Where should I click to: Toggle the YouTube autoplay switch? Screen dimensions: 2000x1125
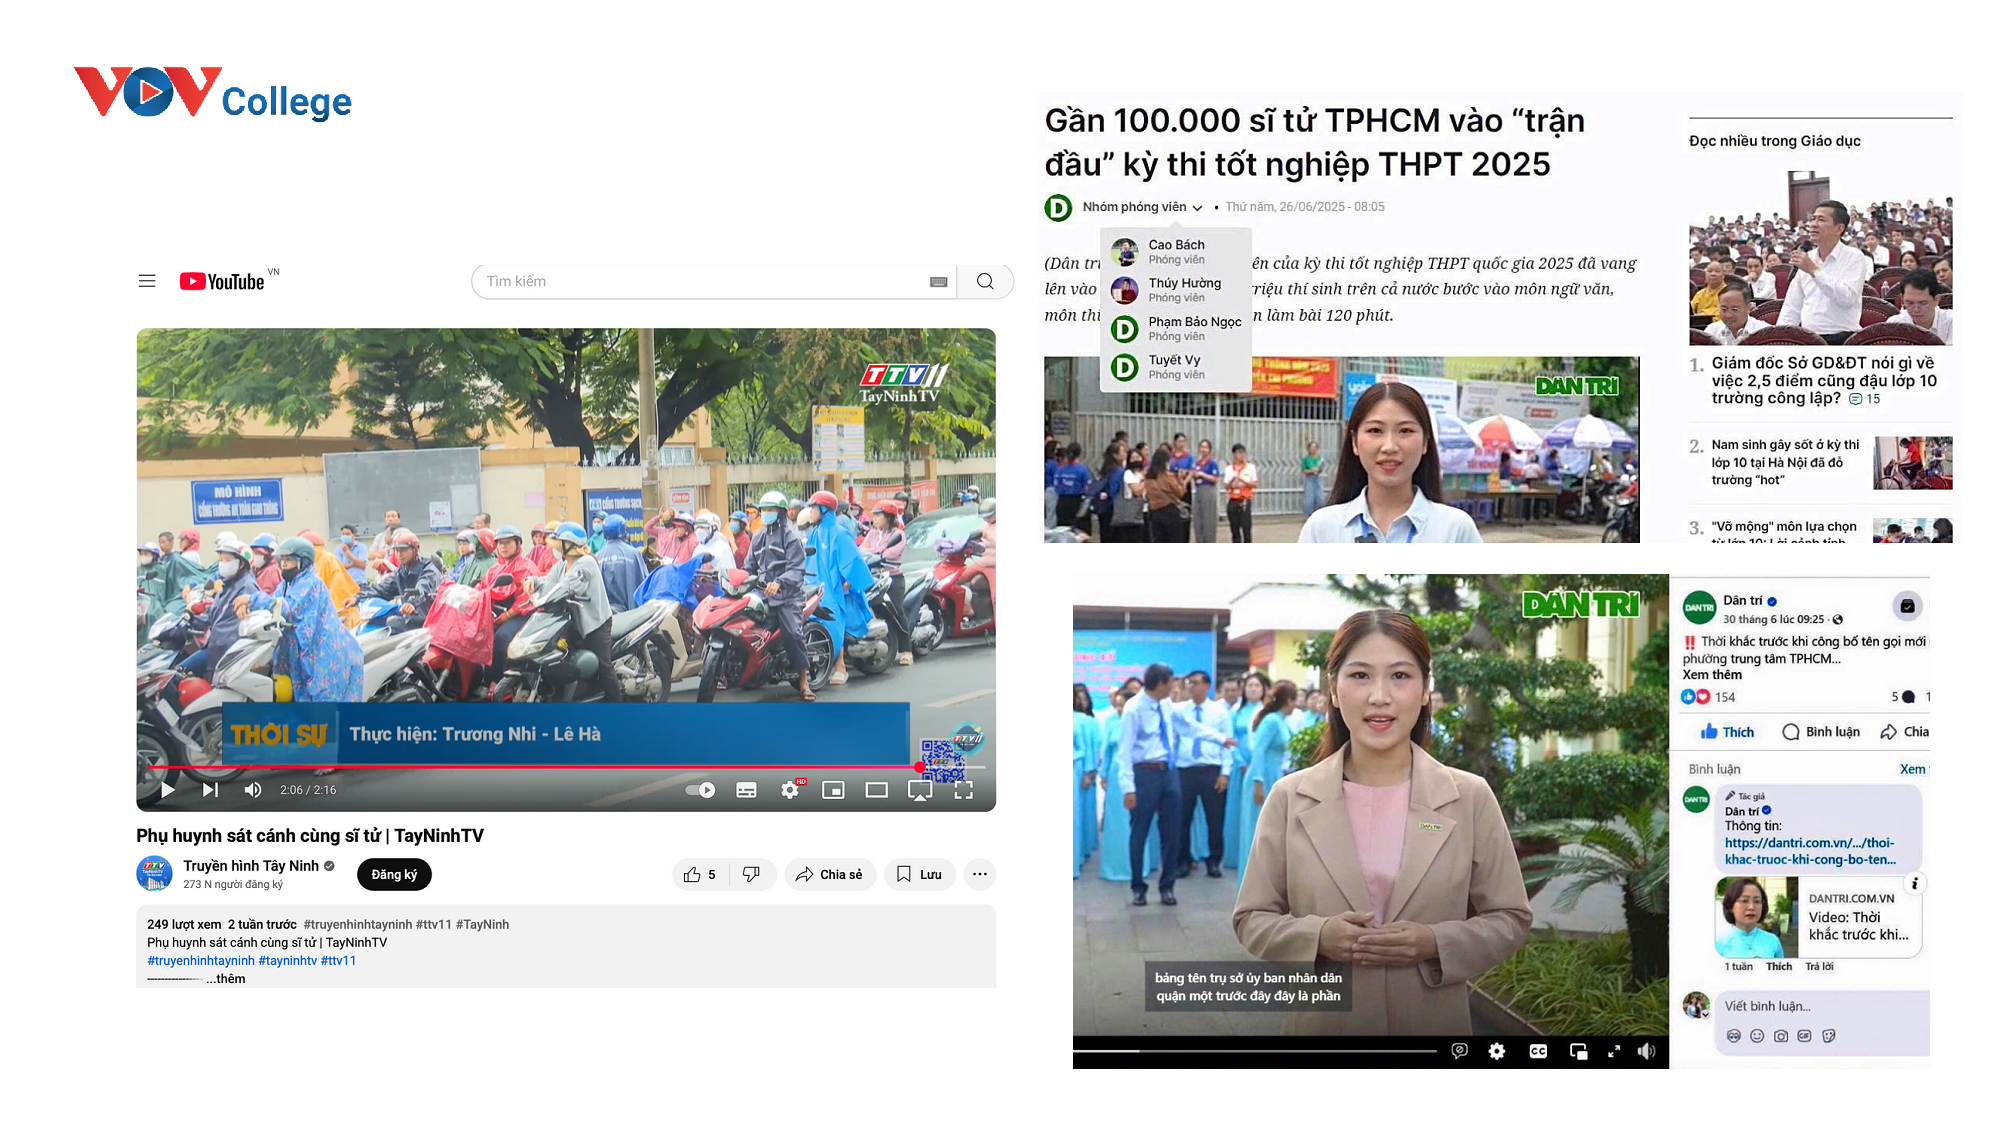tap(701, 790)
